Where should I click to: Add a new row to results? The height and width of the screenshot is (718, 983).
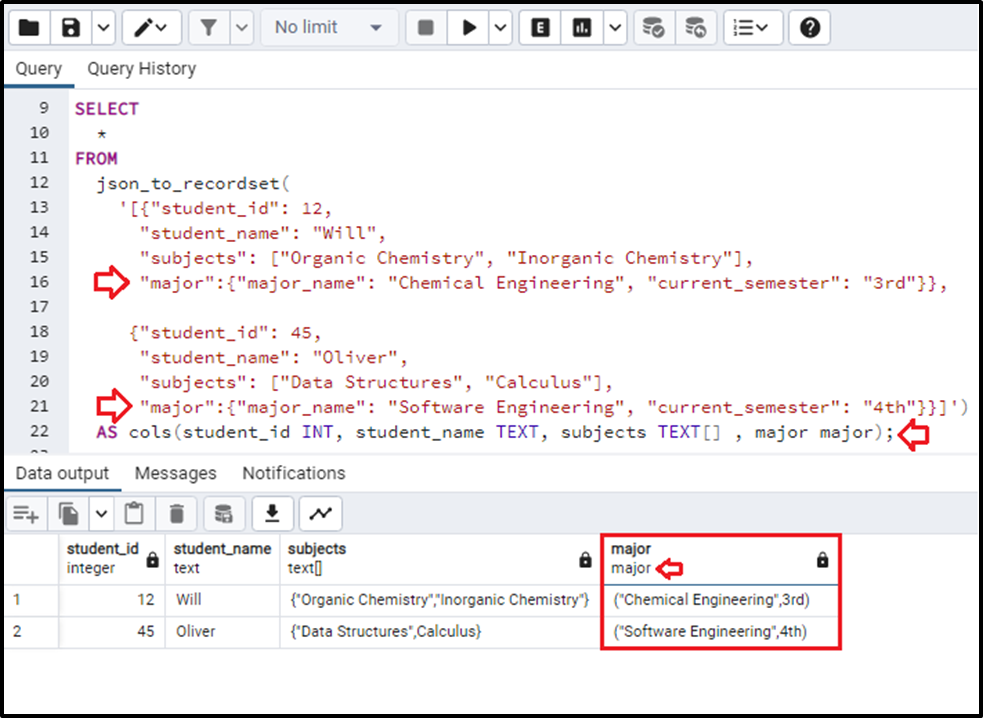pos(25,513)
